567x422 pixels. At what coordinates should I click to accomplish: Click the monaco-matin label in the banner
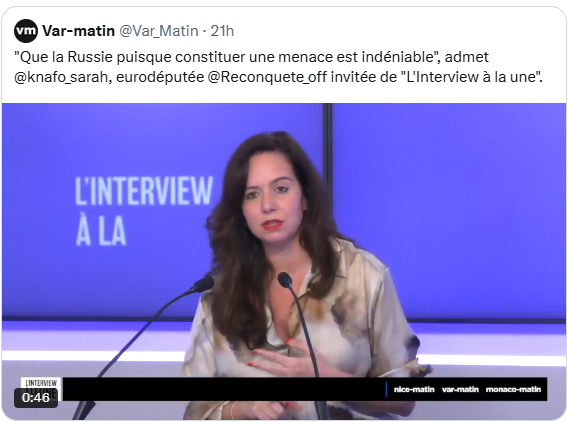[513, 389]
